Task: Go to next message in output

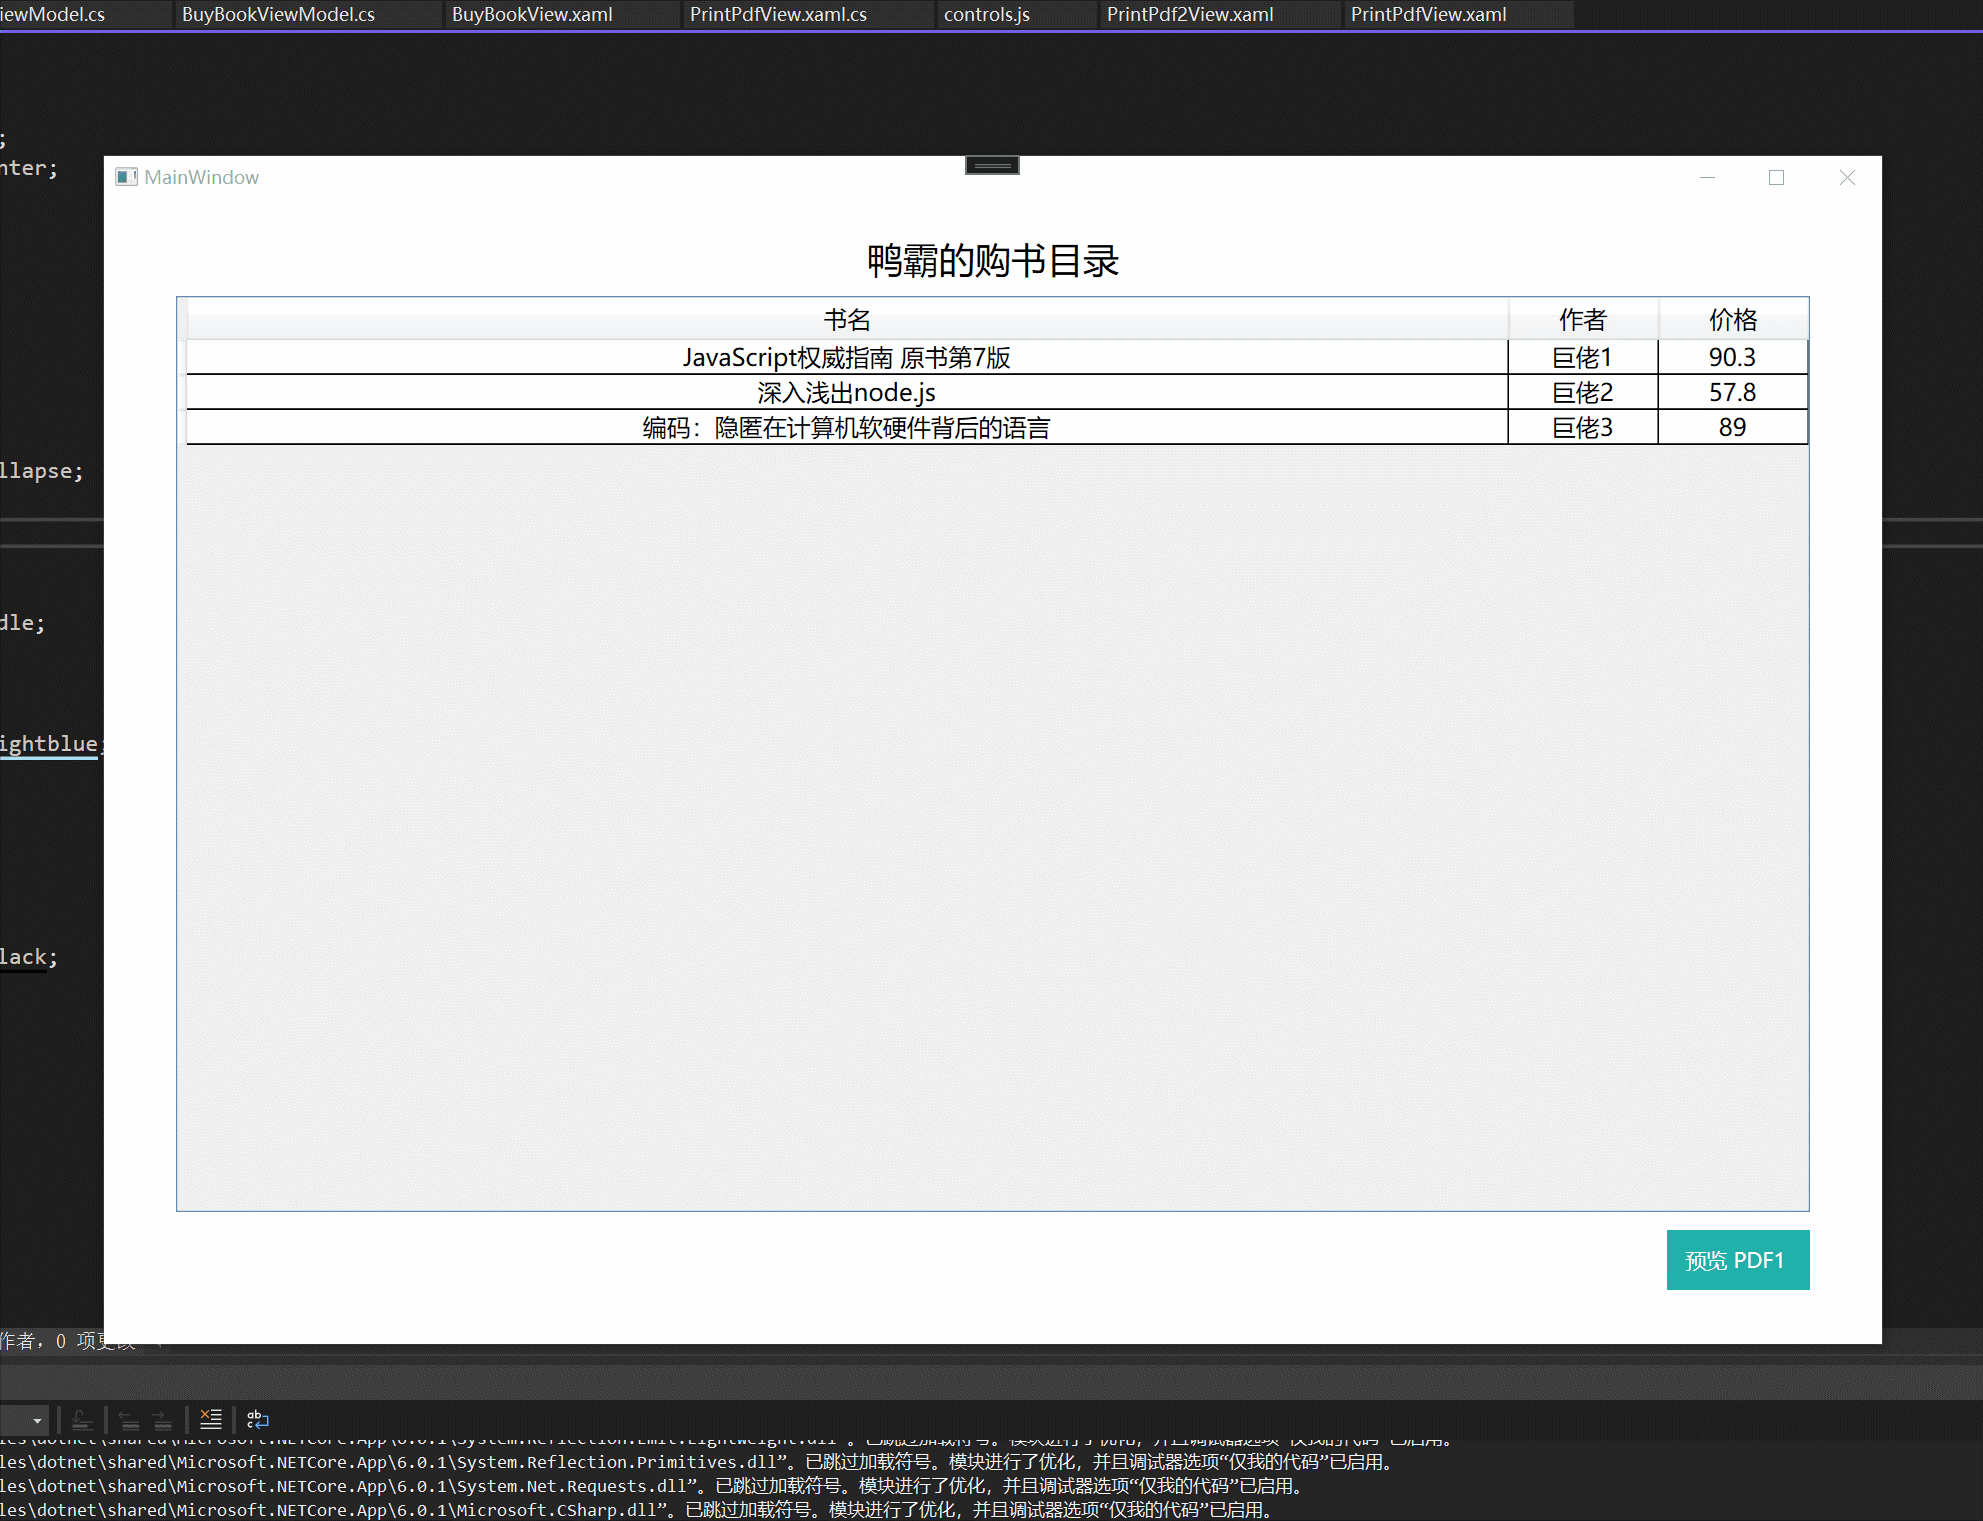Action: (162, 1420)
